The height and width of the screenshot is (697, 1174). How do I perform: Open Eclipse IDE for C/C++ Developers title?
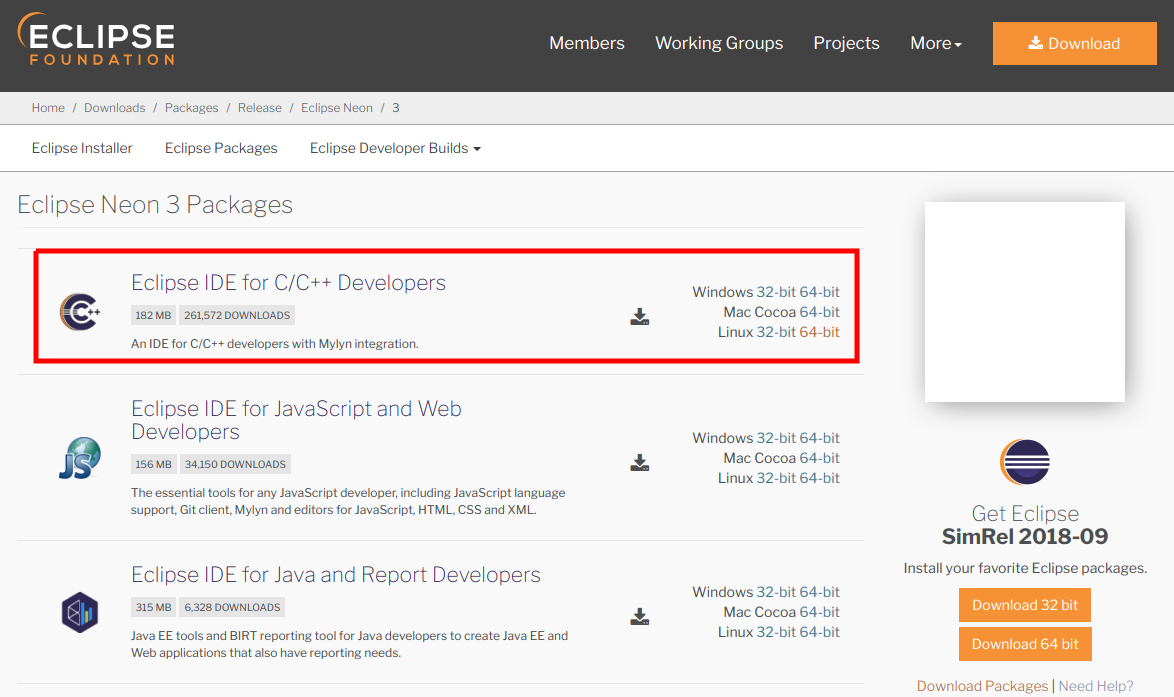coord(288,282)
